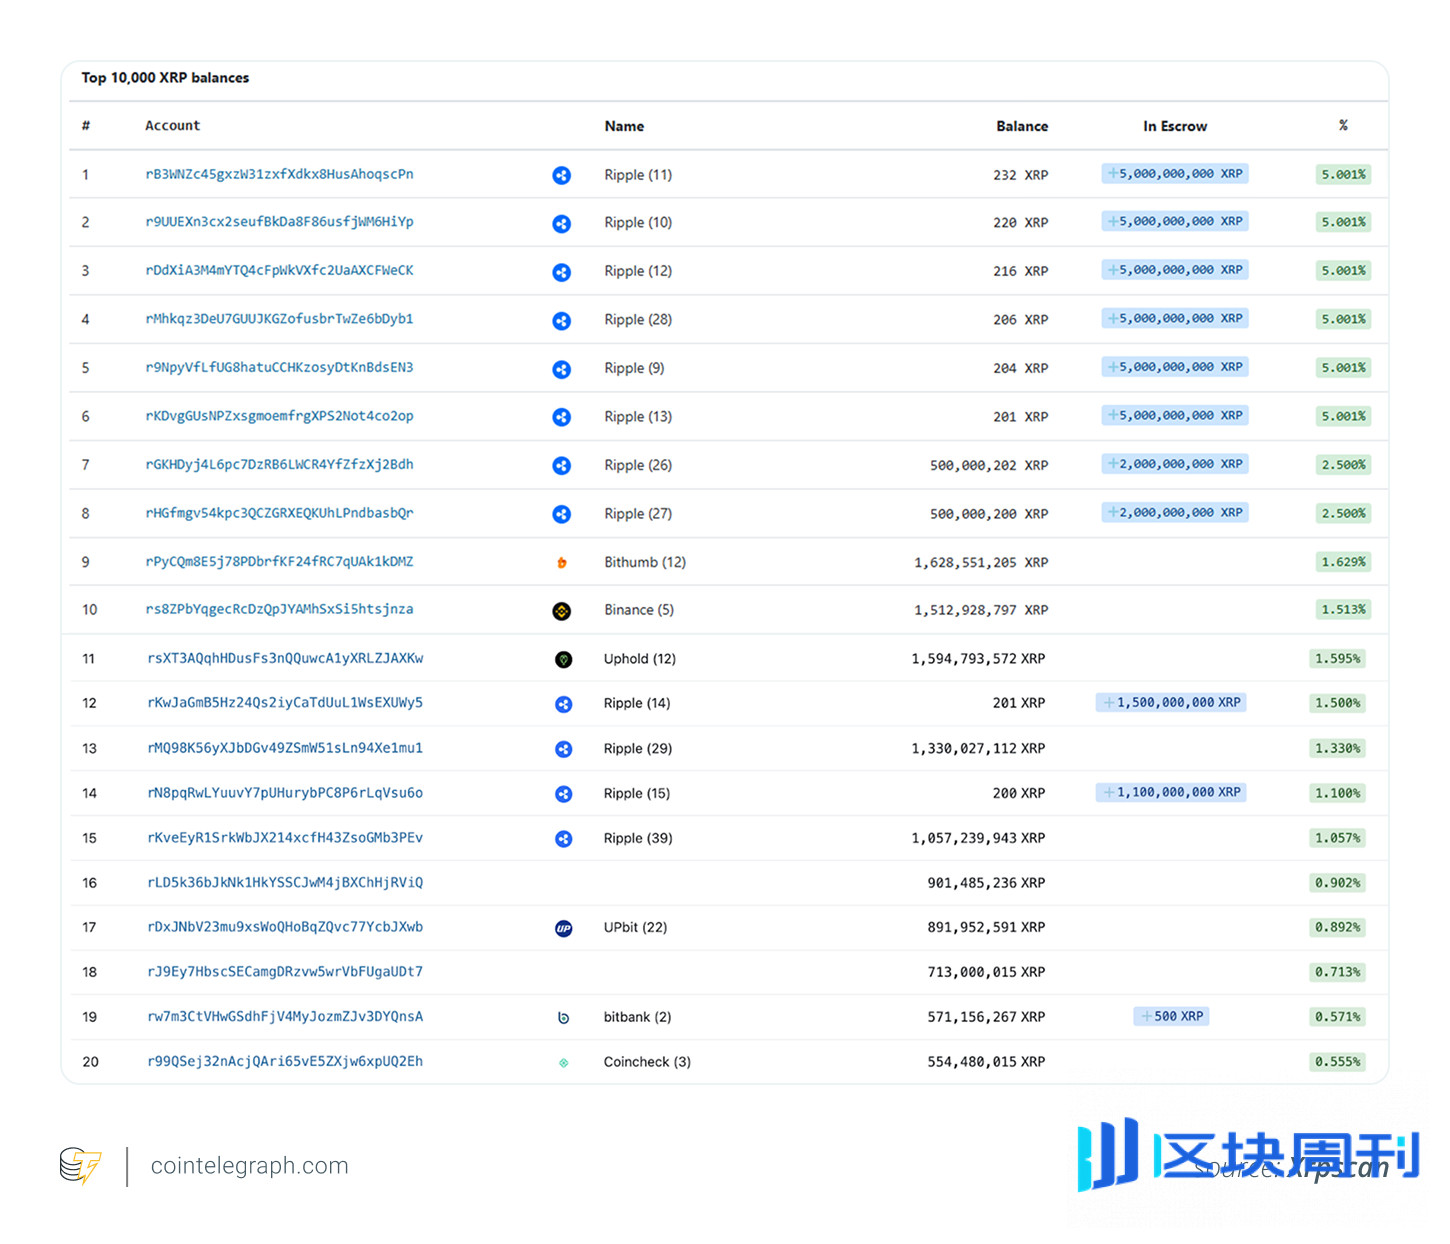The height and width of the screenshot is (1244, 1450).
Task: Click the Cointelegraph coin logo in the footer
Action: tap(80, 1166)
